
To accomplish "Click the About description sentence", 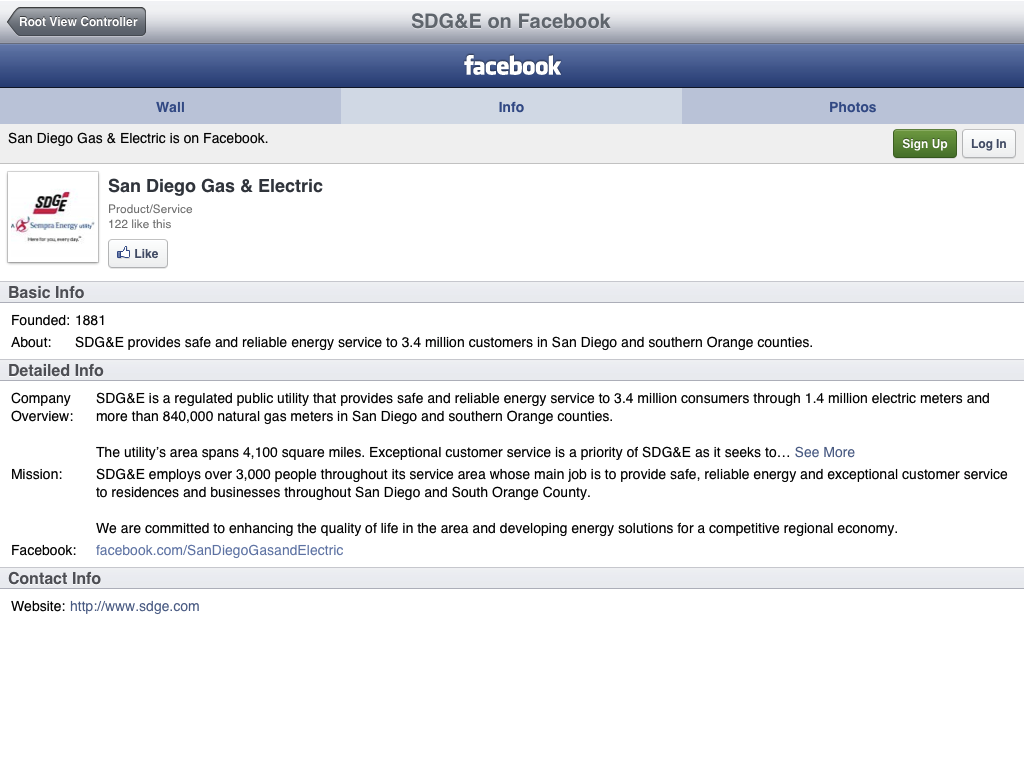I will click(444, 342).
